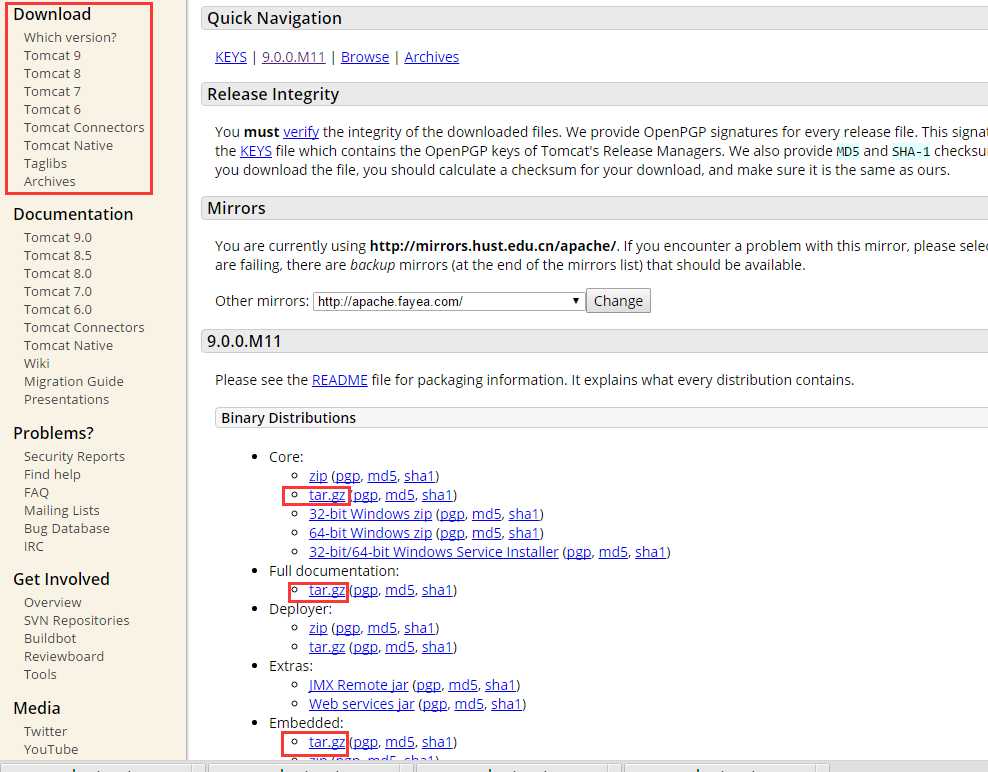Viewport: 988px width, 772px height.
Task: Open md5 checksum for JMX Remote jar
Action: 462,684
